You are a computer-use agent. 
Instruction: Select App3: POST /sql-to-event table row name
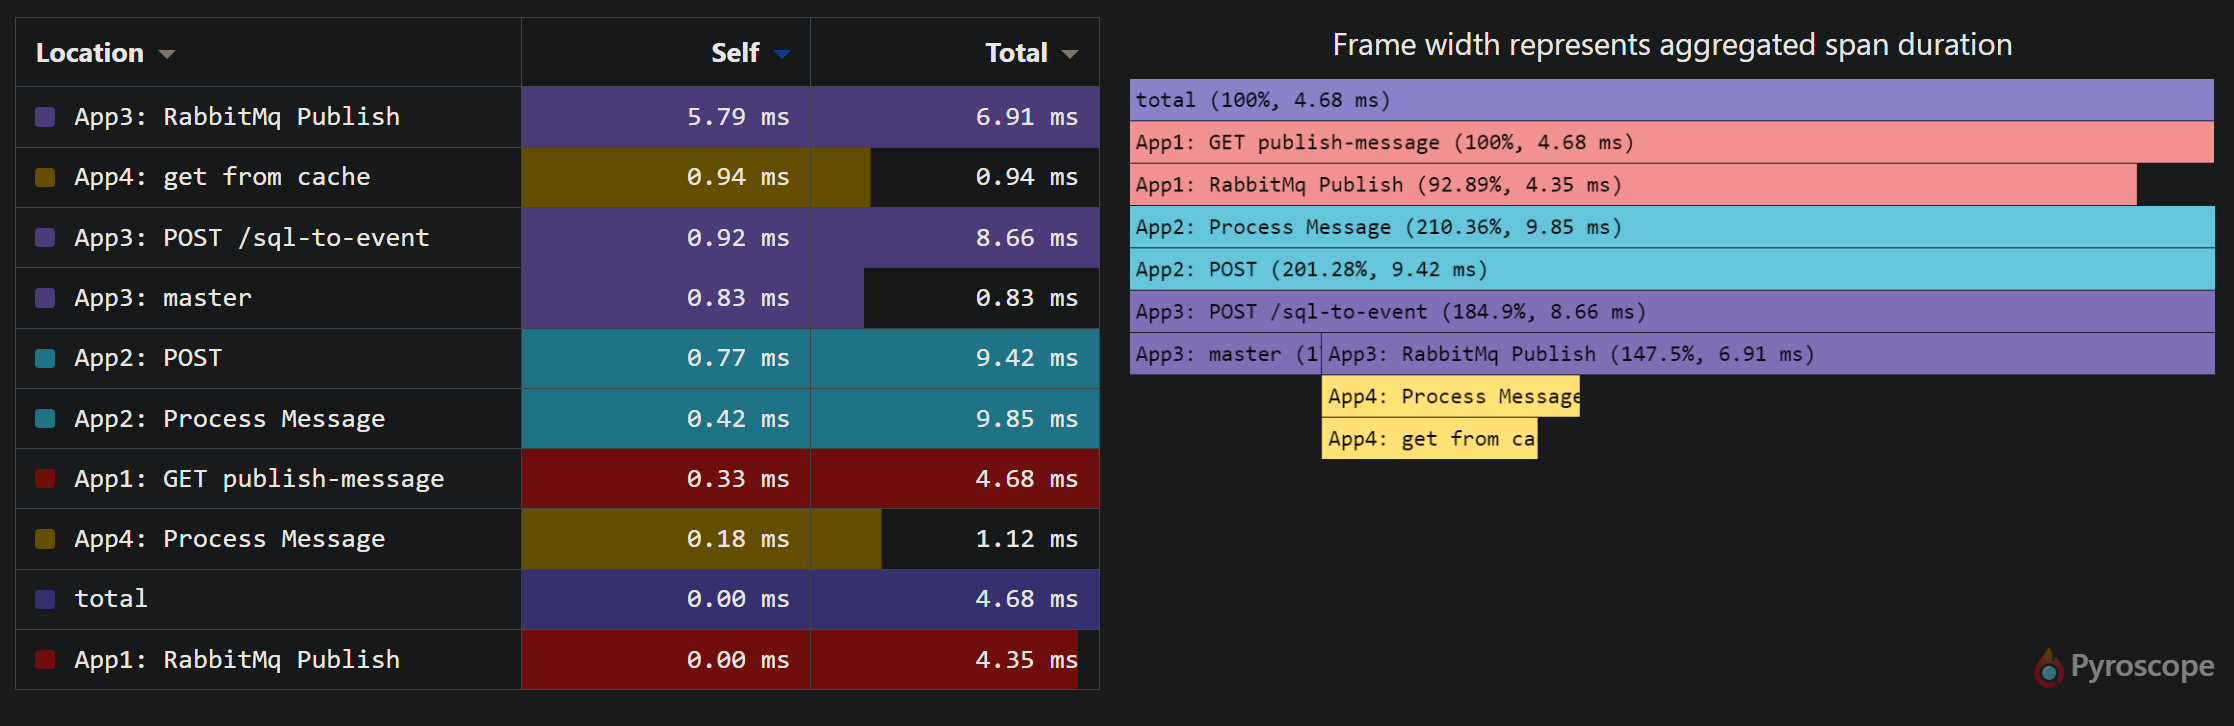(252, 238)
